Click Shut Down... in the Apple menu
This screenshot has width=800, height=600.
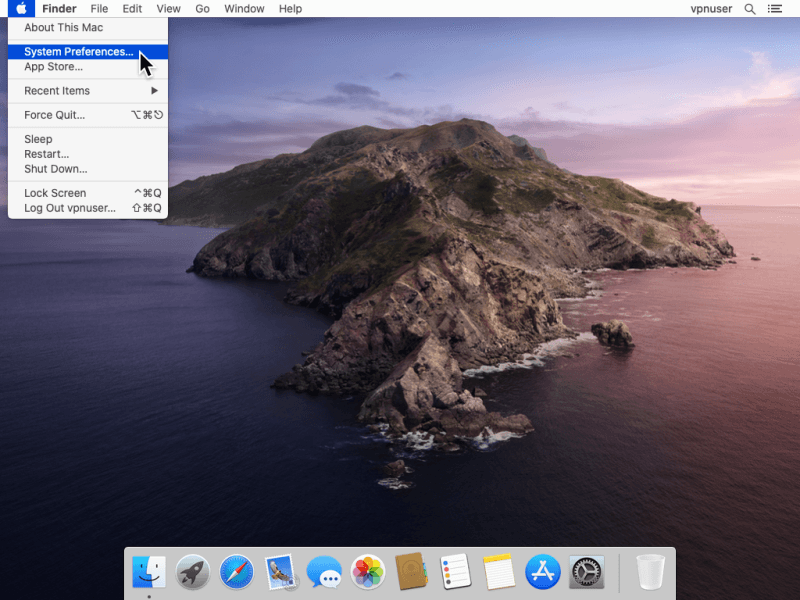[55, 169]
